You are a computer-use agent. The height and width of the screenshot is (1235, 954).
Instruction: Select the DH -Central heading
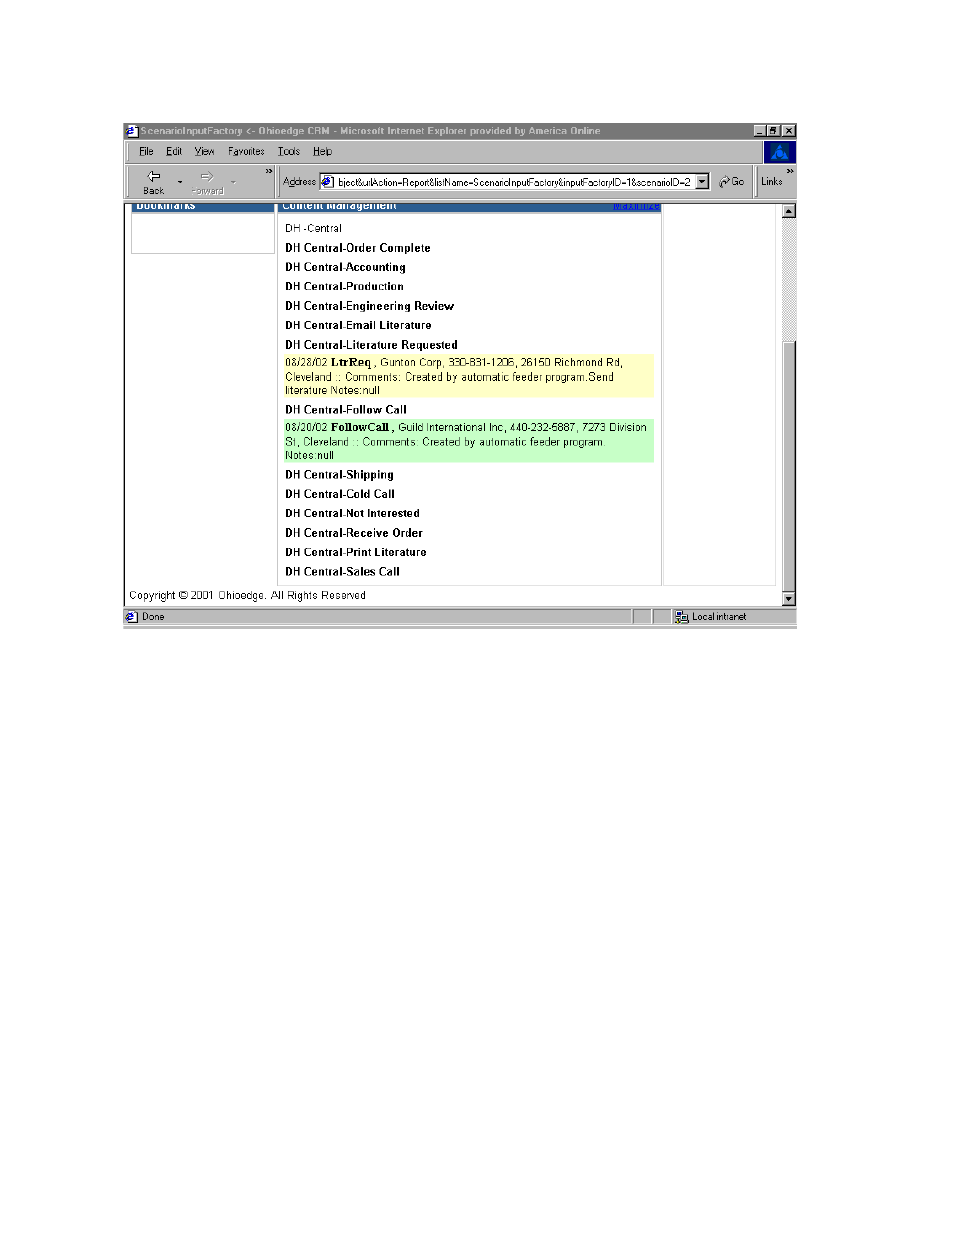point(313,229)
